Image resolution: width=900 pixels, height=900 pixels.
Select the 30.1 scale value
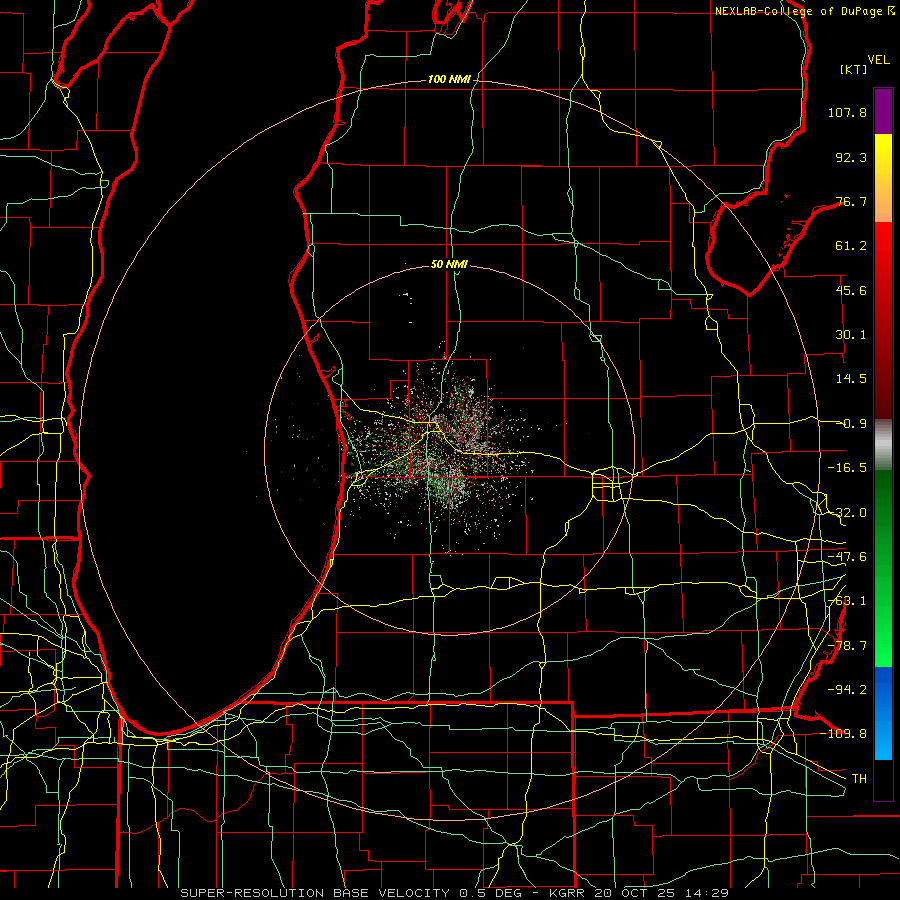coord(851,335)
